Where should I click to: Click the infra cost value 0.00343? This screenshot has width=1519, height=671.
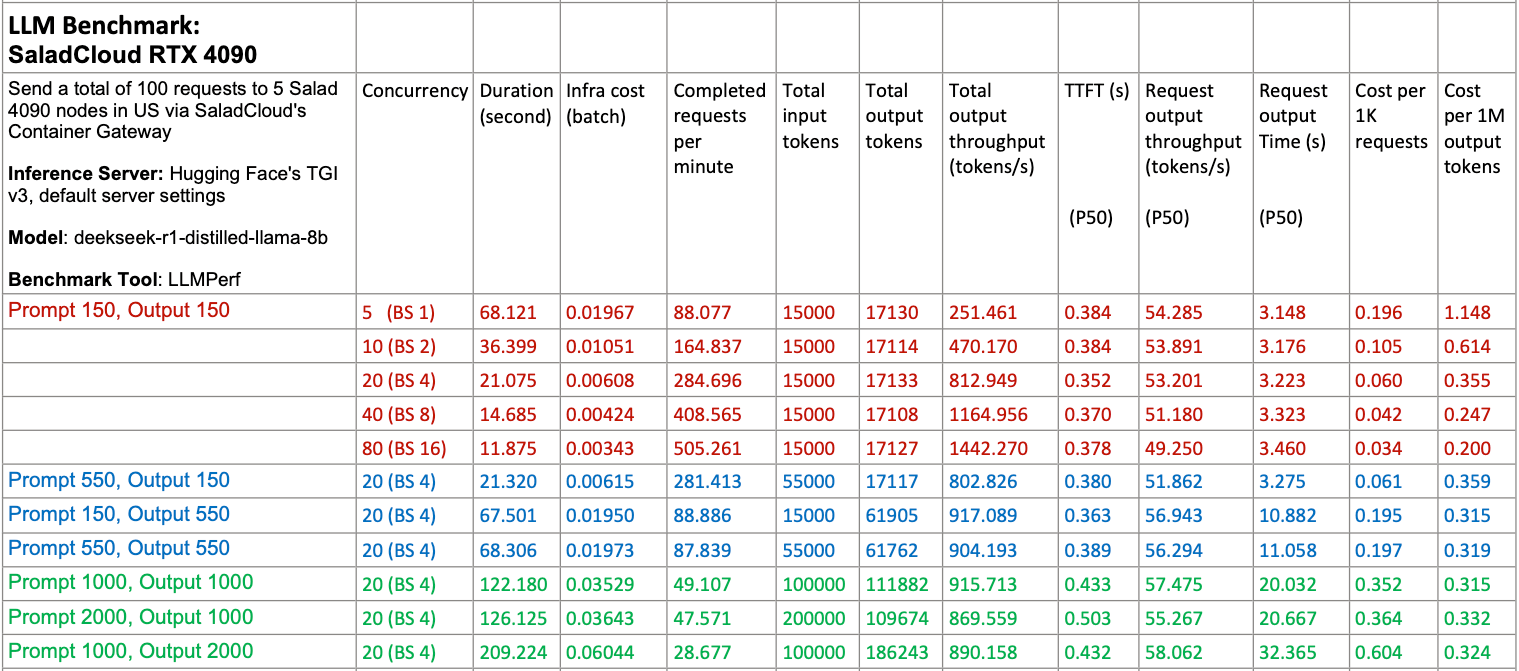600,449
